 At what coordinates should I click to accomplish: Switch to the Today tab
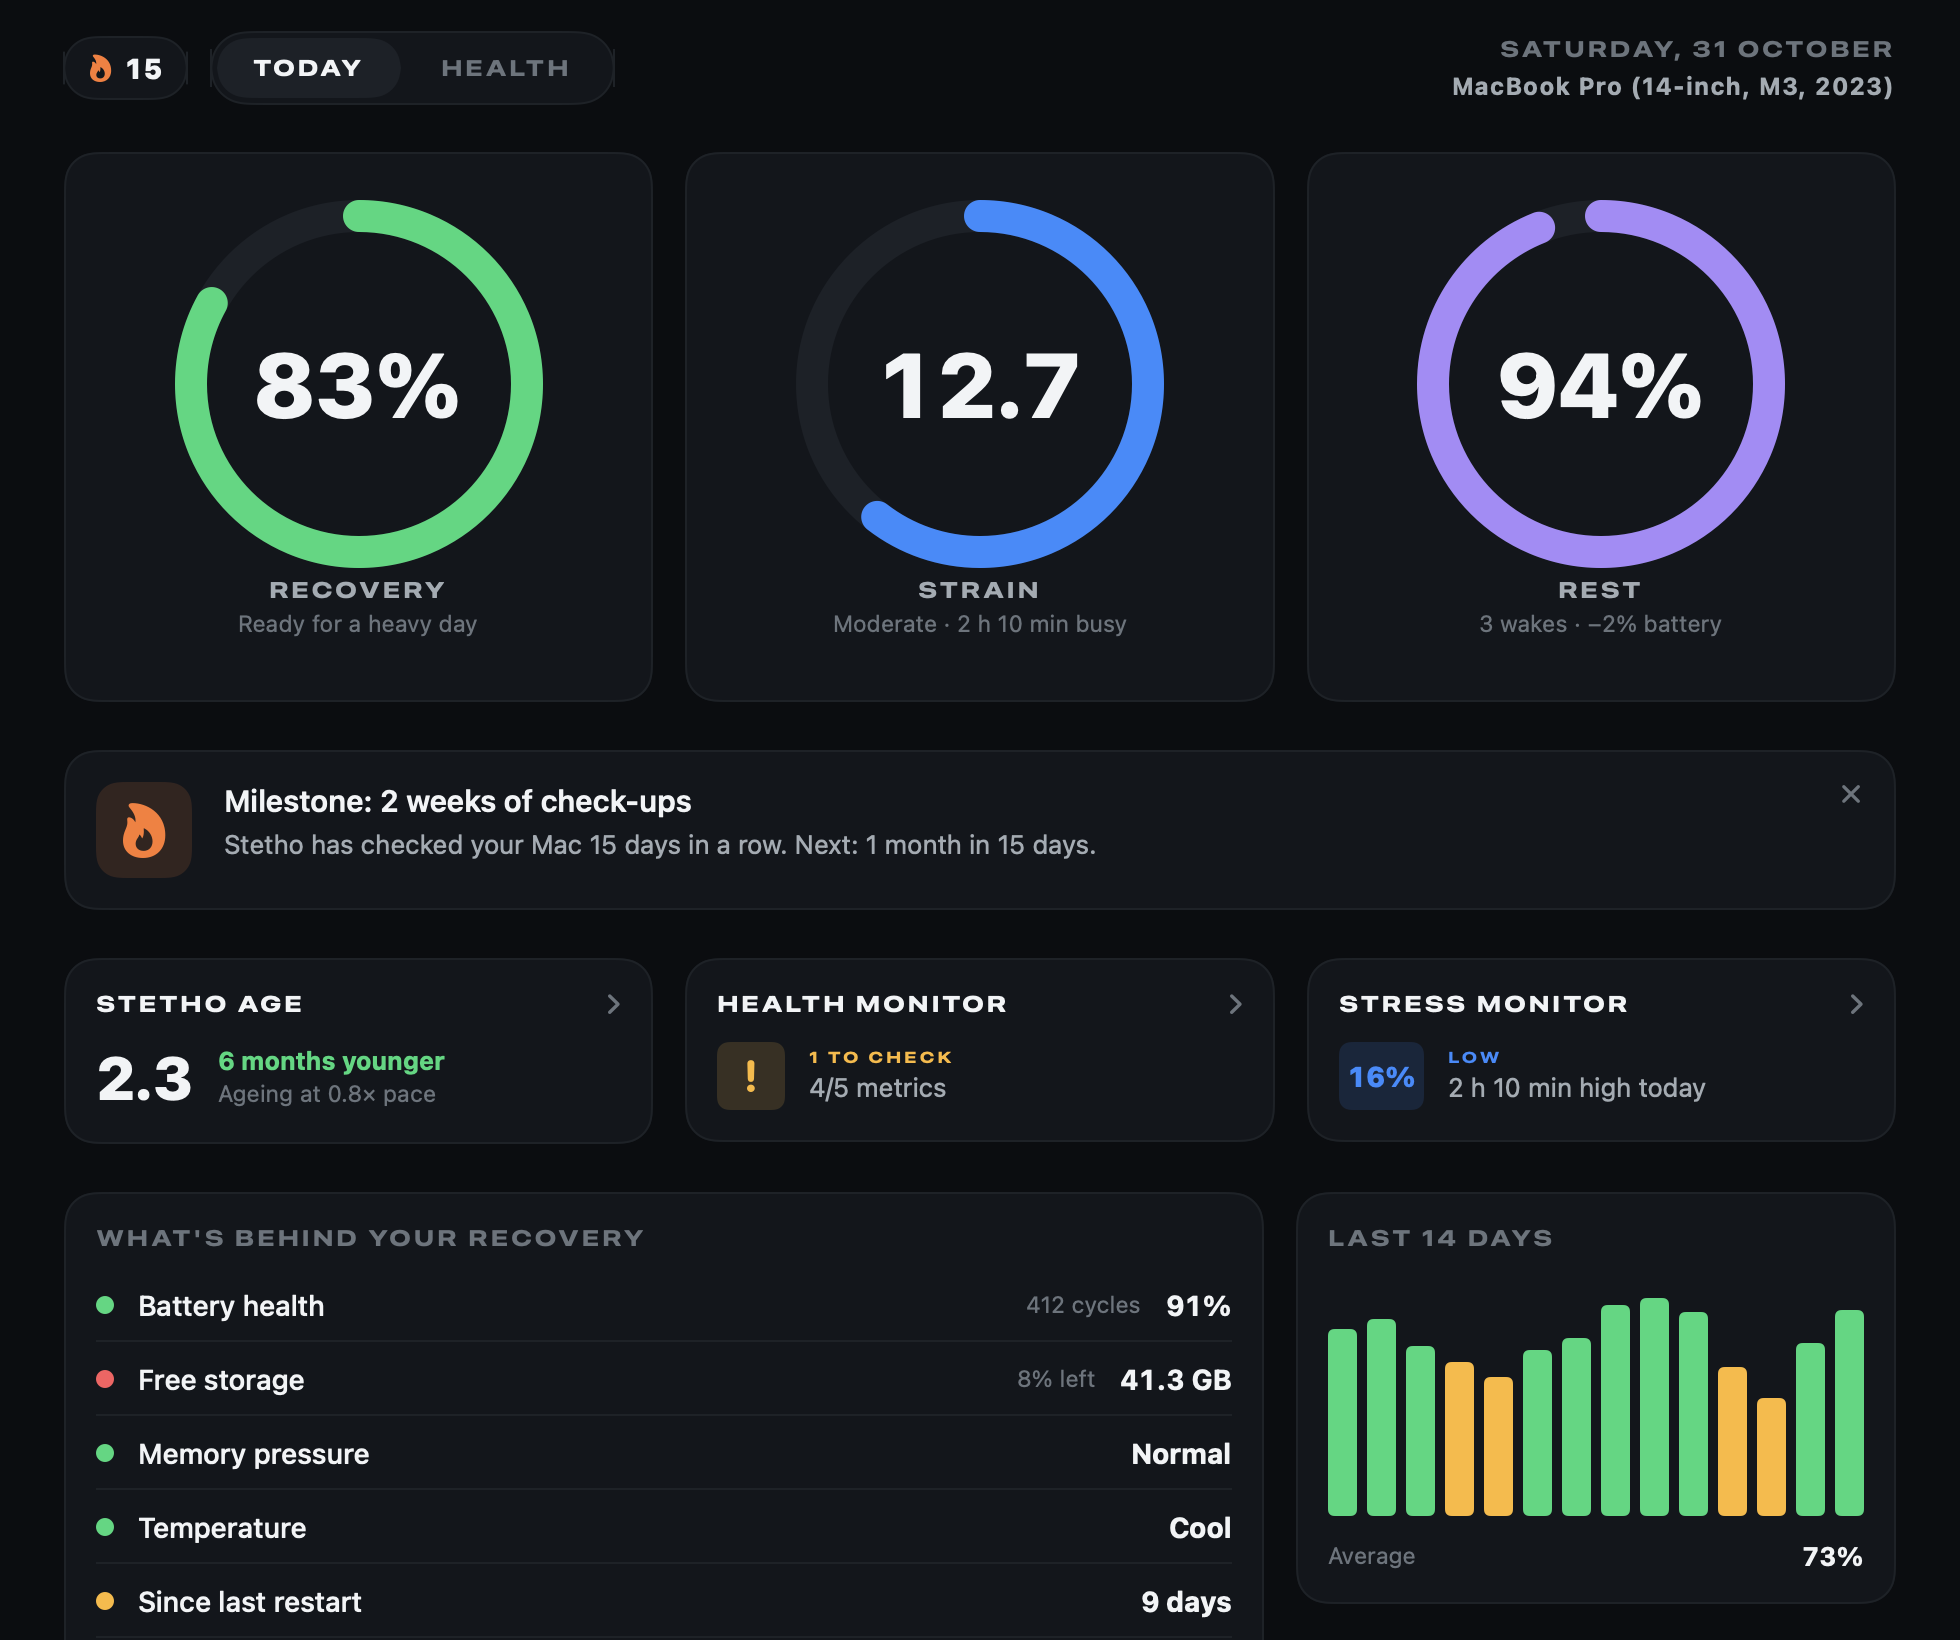pos(307,68)
